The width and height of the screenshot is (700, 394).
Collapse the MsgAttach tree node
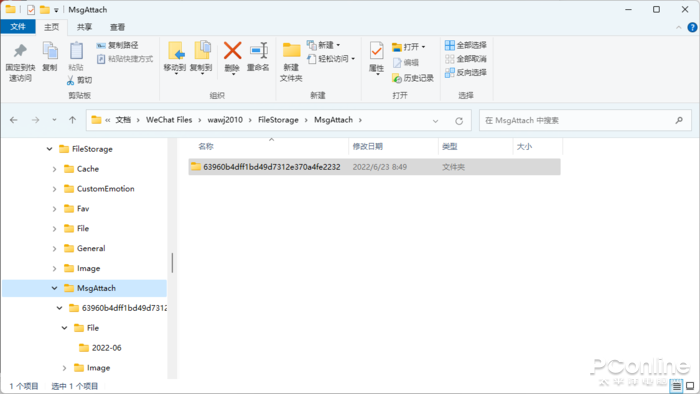[x=54, y=288]
